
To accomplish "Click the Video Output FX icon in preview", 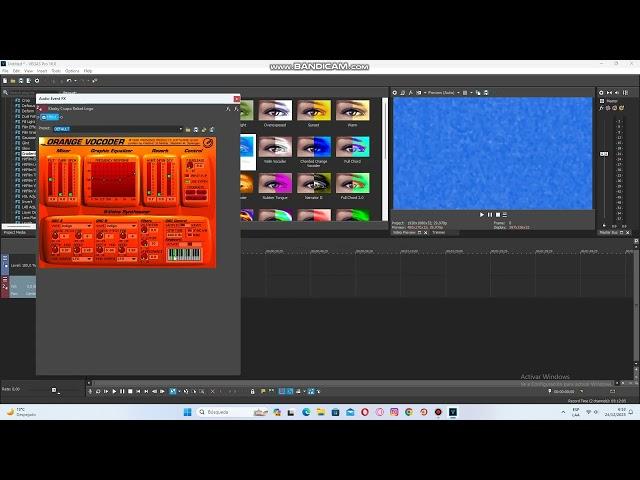I will (x=411, y=93).
